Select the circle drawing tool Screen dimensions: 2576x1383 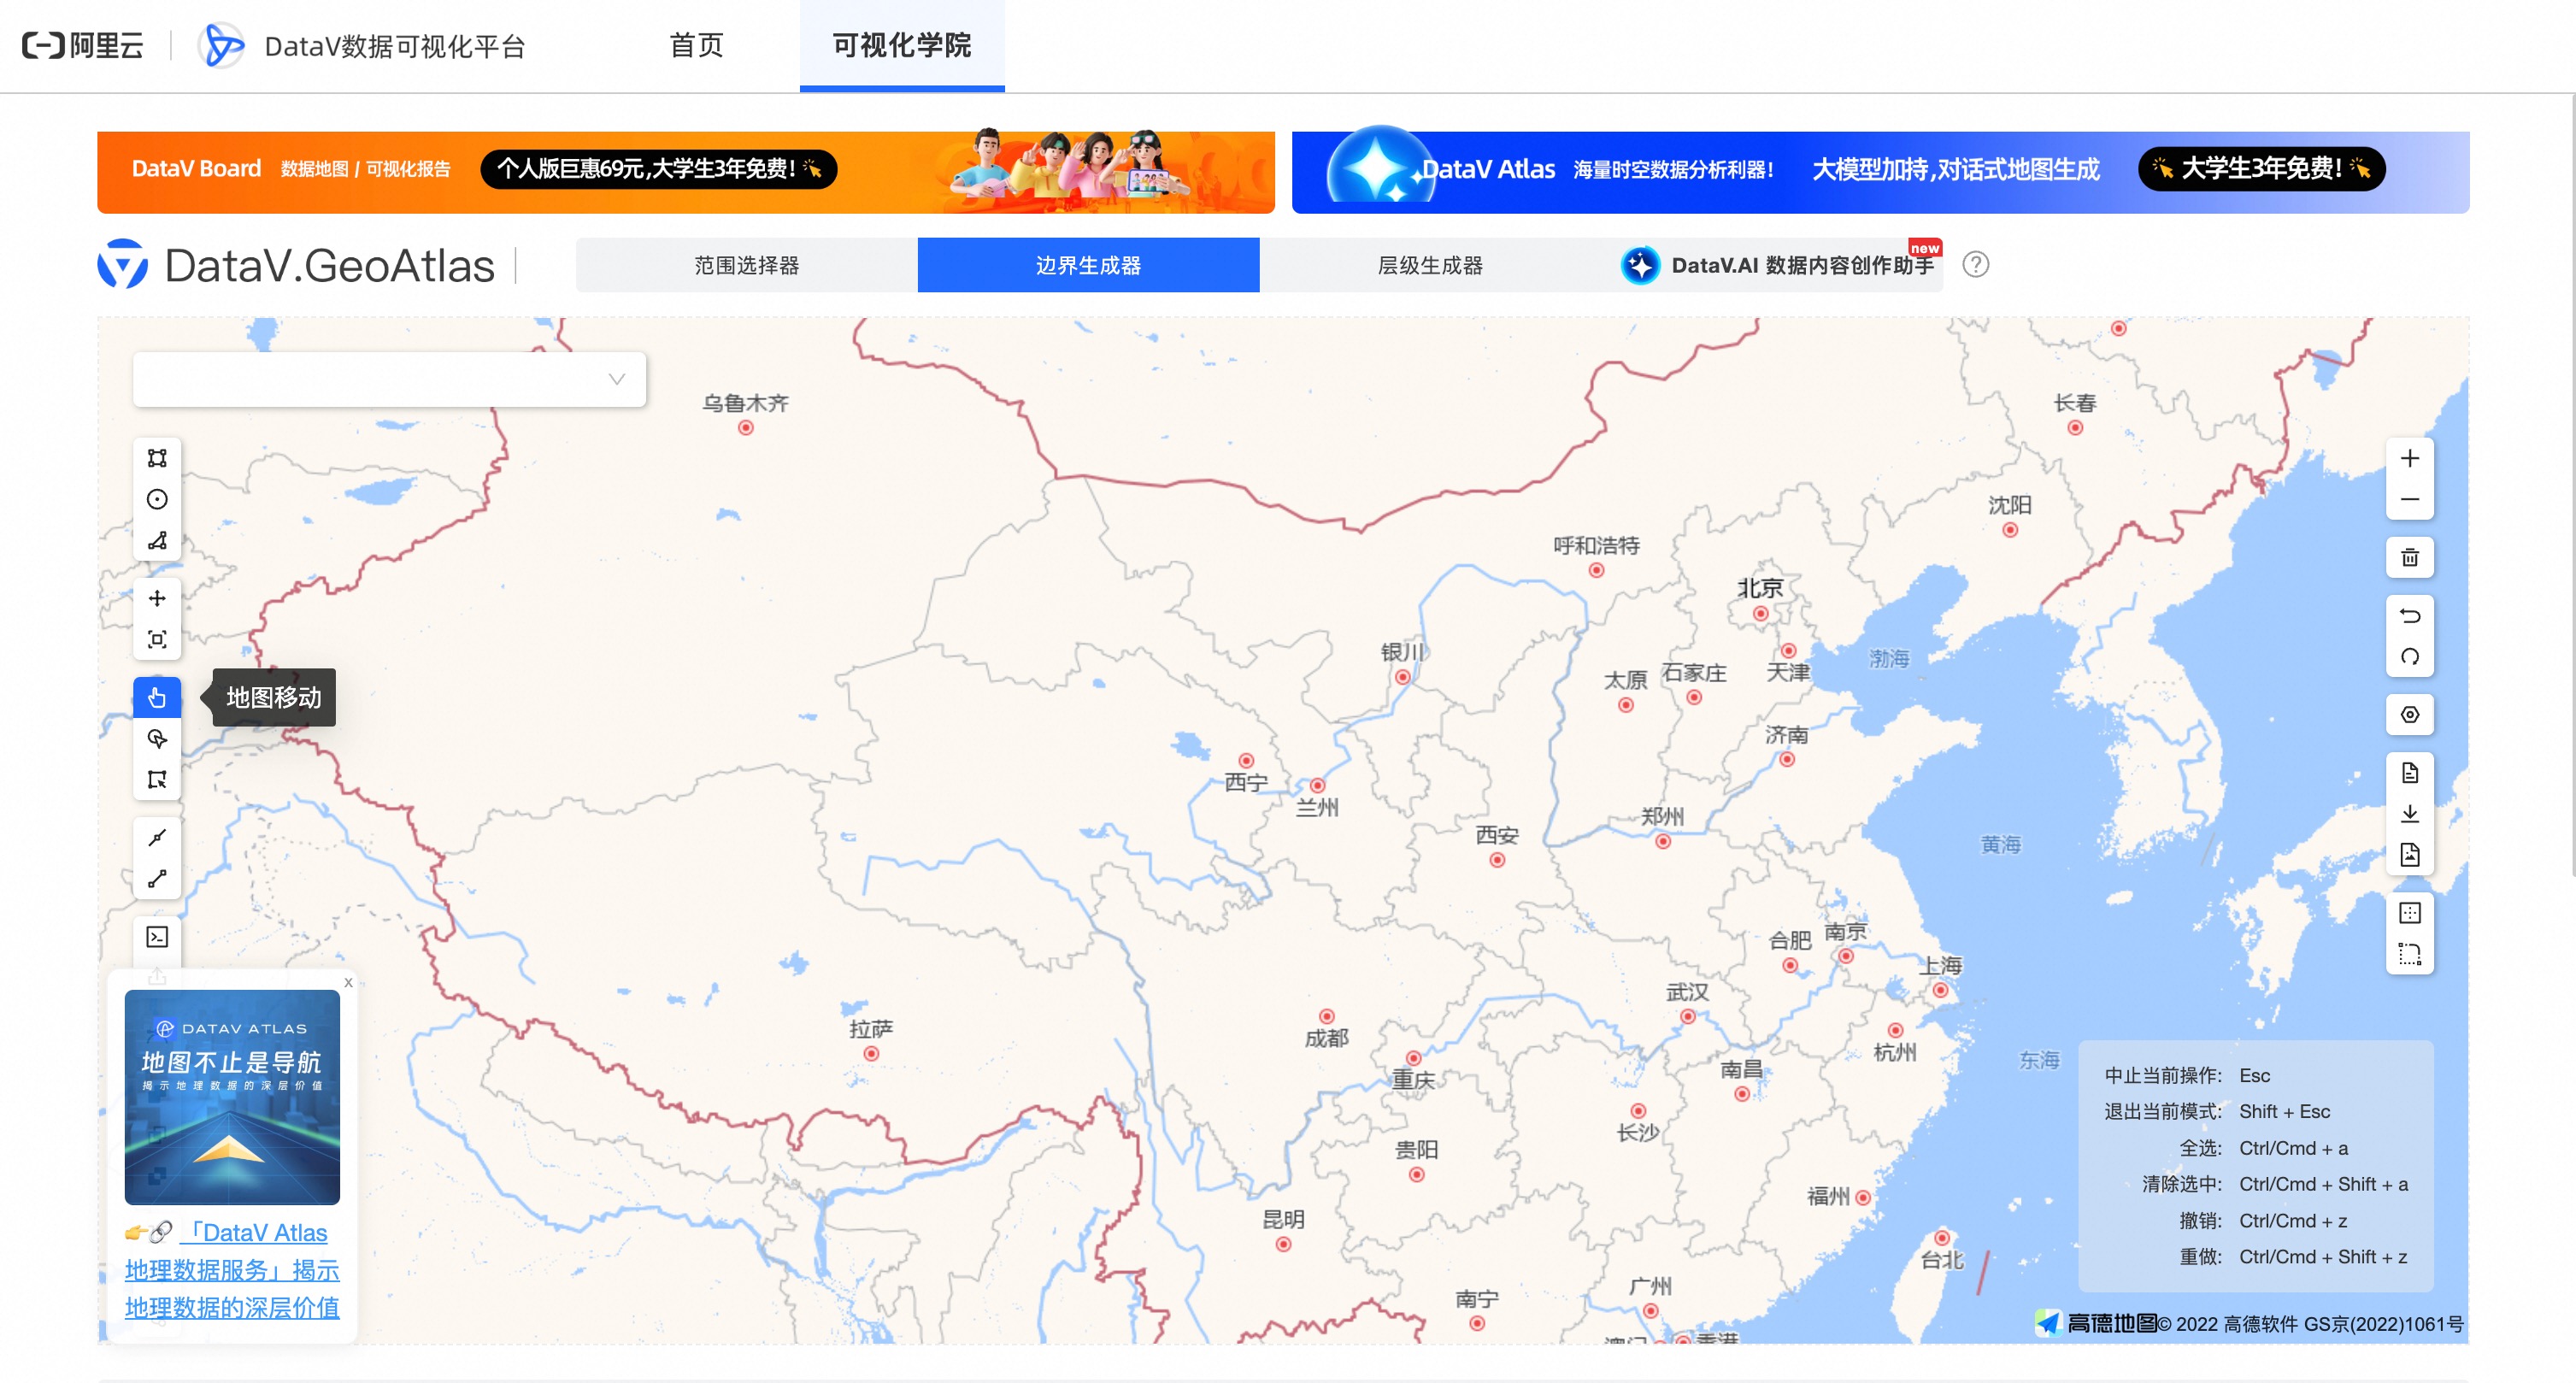click(157, 499)
